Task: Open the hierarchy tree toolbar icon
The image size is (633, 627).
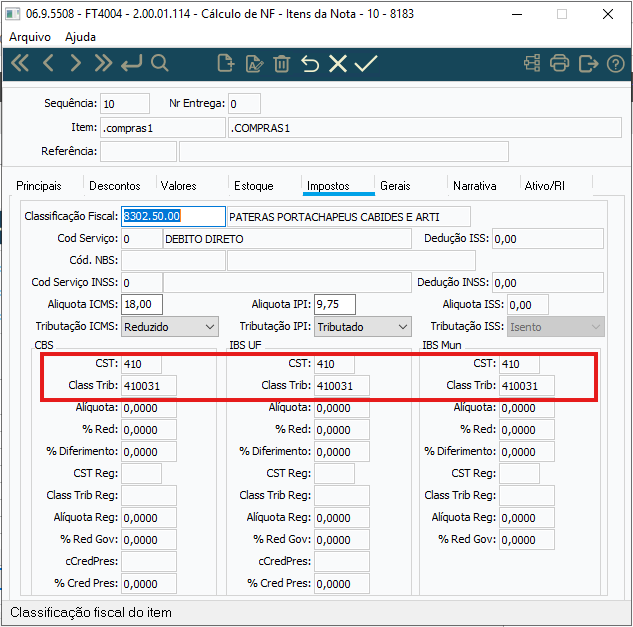Action: [532, 63]
